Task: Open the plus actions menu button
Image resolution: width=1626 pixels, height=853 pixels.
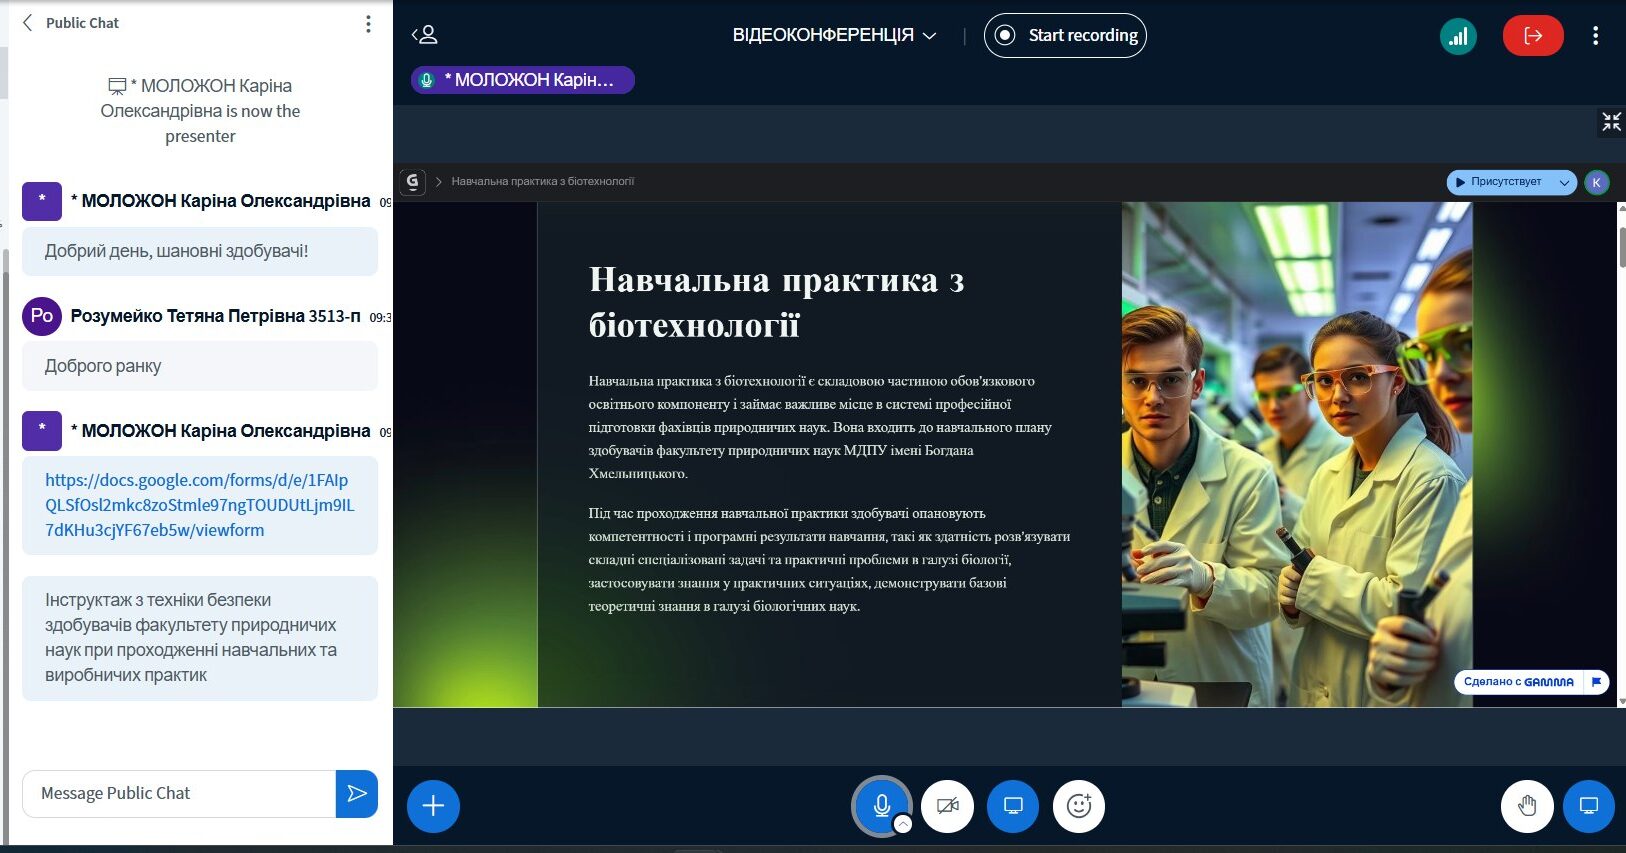Action: point(433,806)
